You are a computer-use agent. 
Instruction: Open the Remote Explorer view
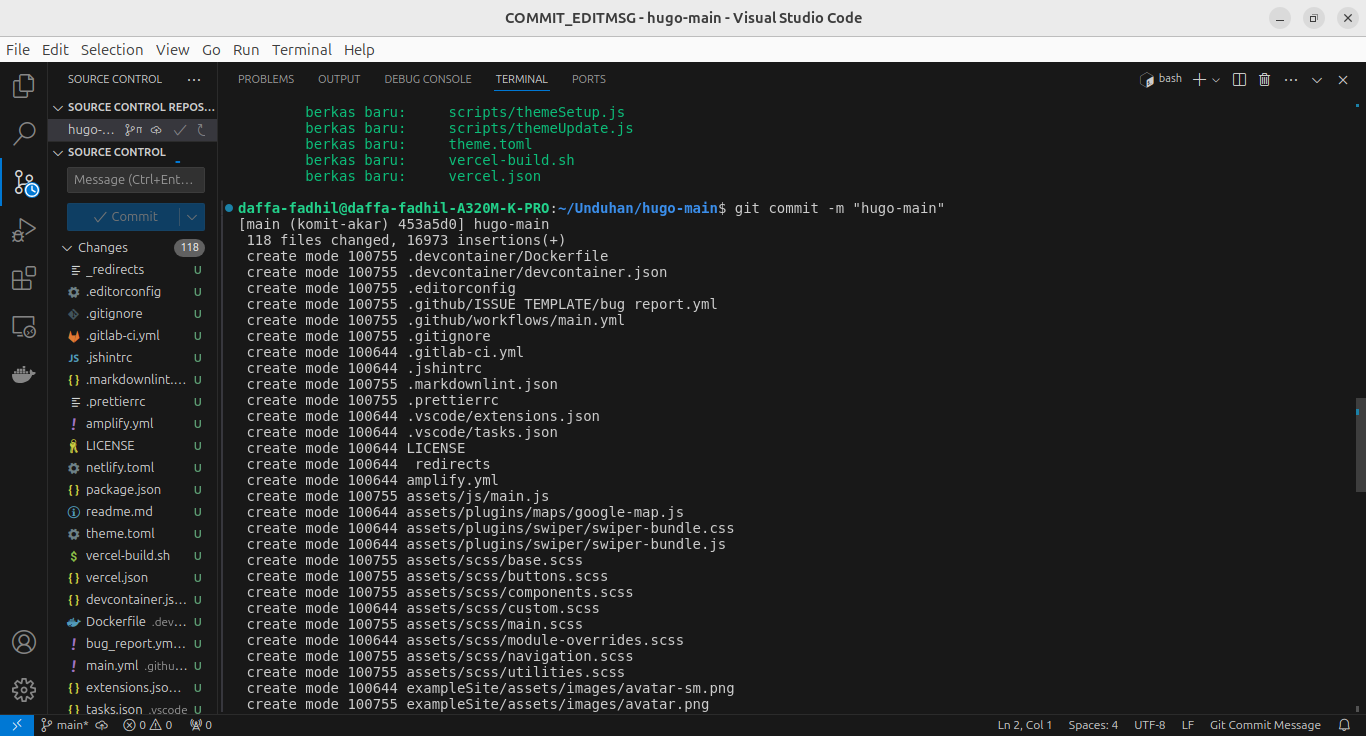tap(23, 327)
